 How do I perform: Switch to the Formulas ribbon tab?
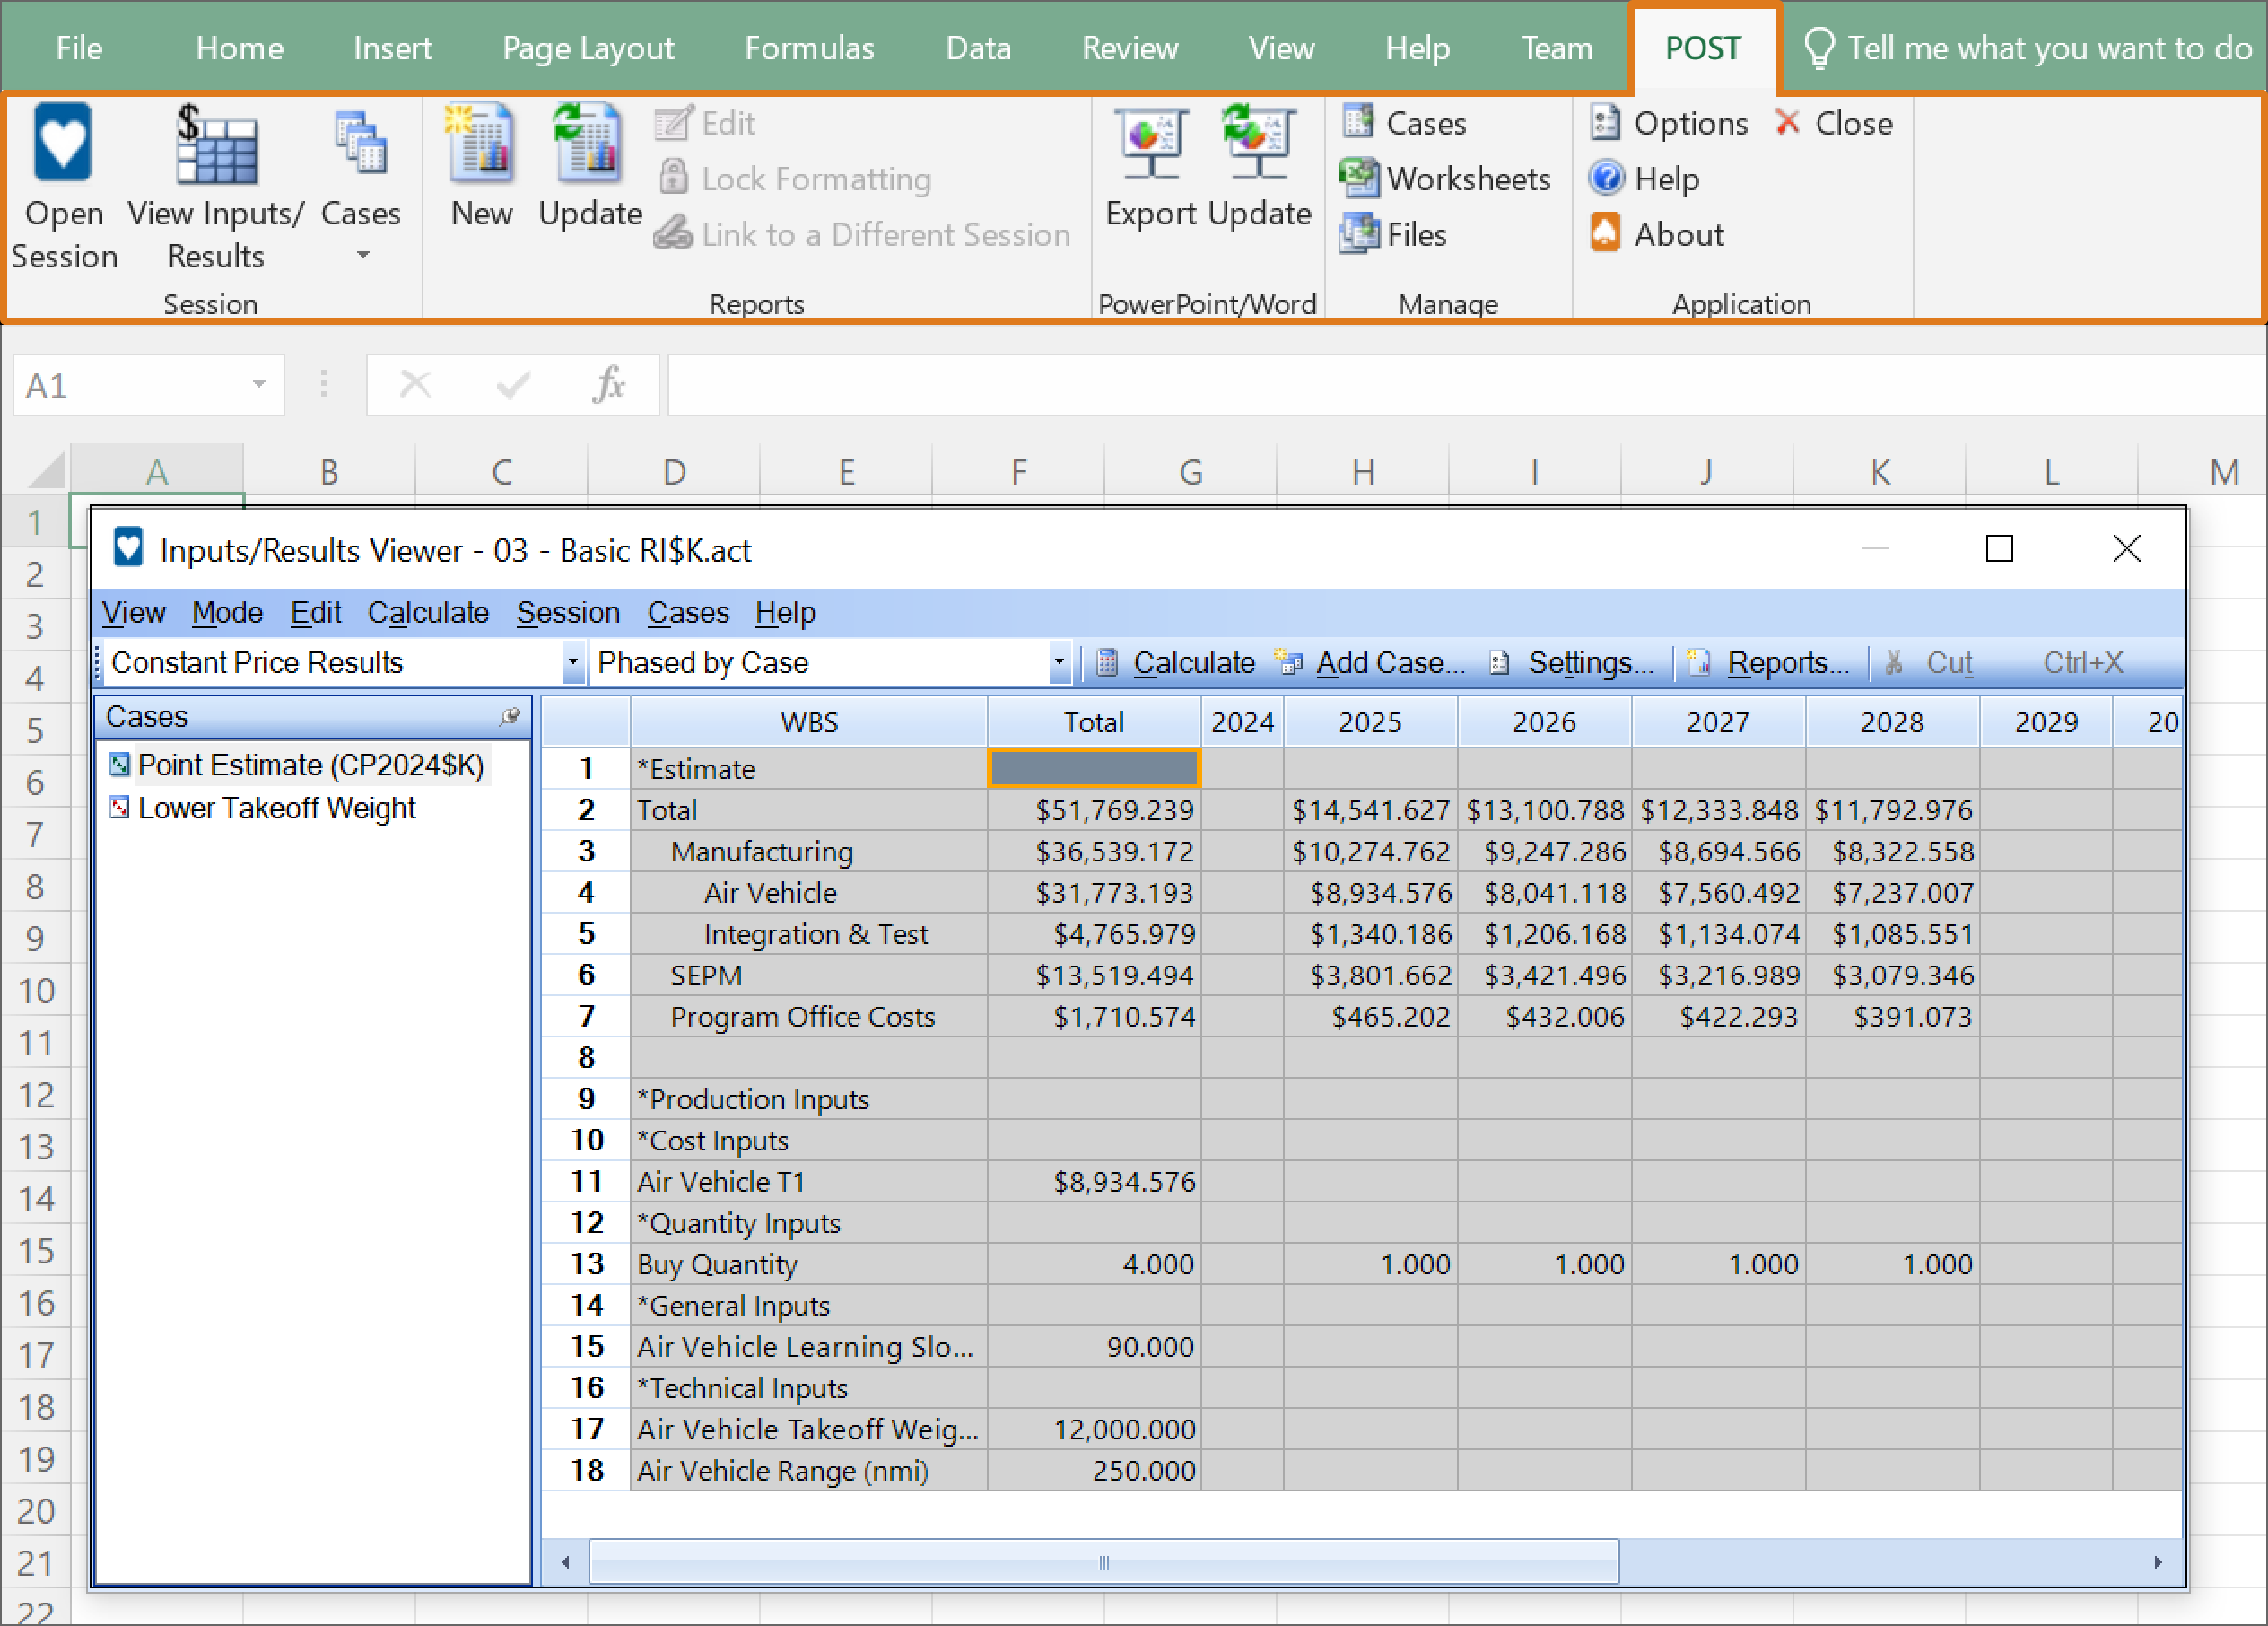click(x=809, y=48)
